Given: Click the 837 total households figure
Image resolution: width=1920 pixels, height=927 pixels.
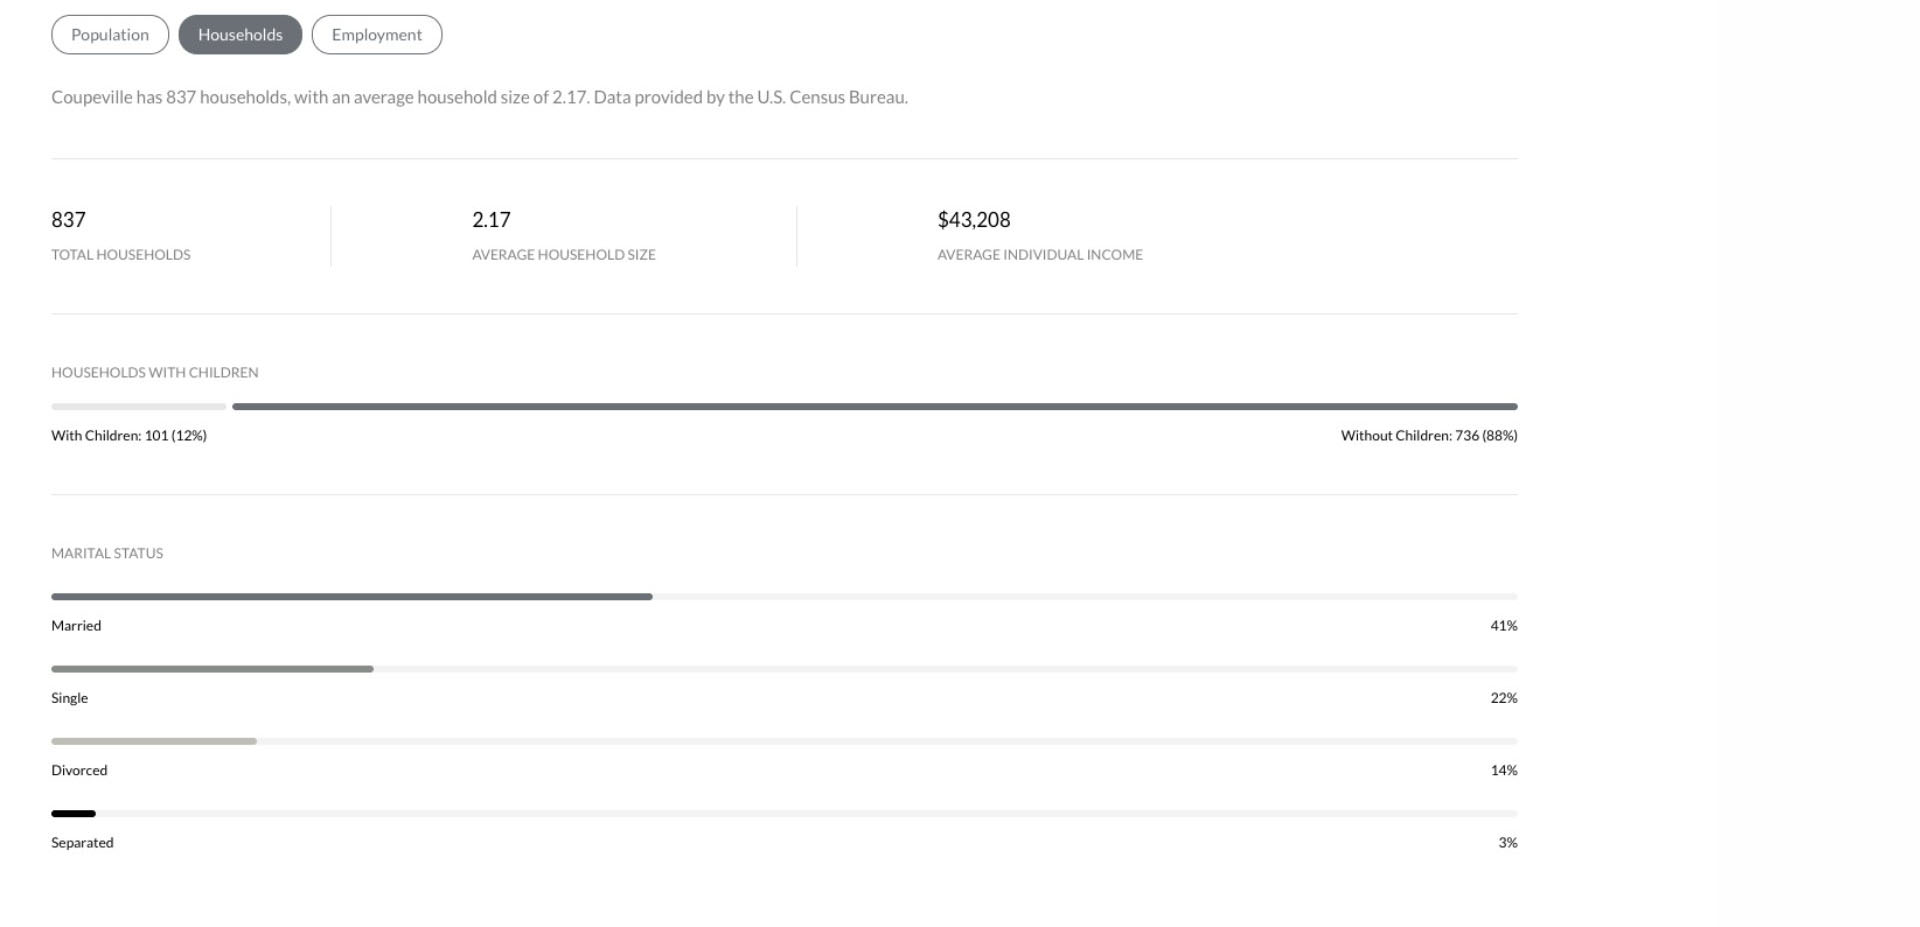Looking at the screenshot, I should click(x=68, y=220).
